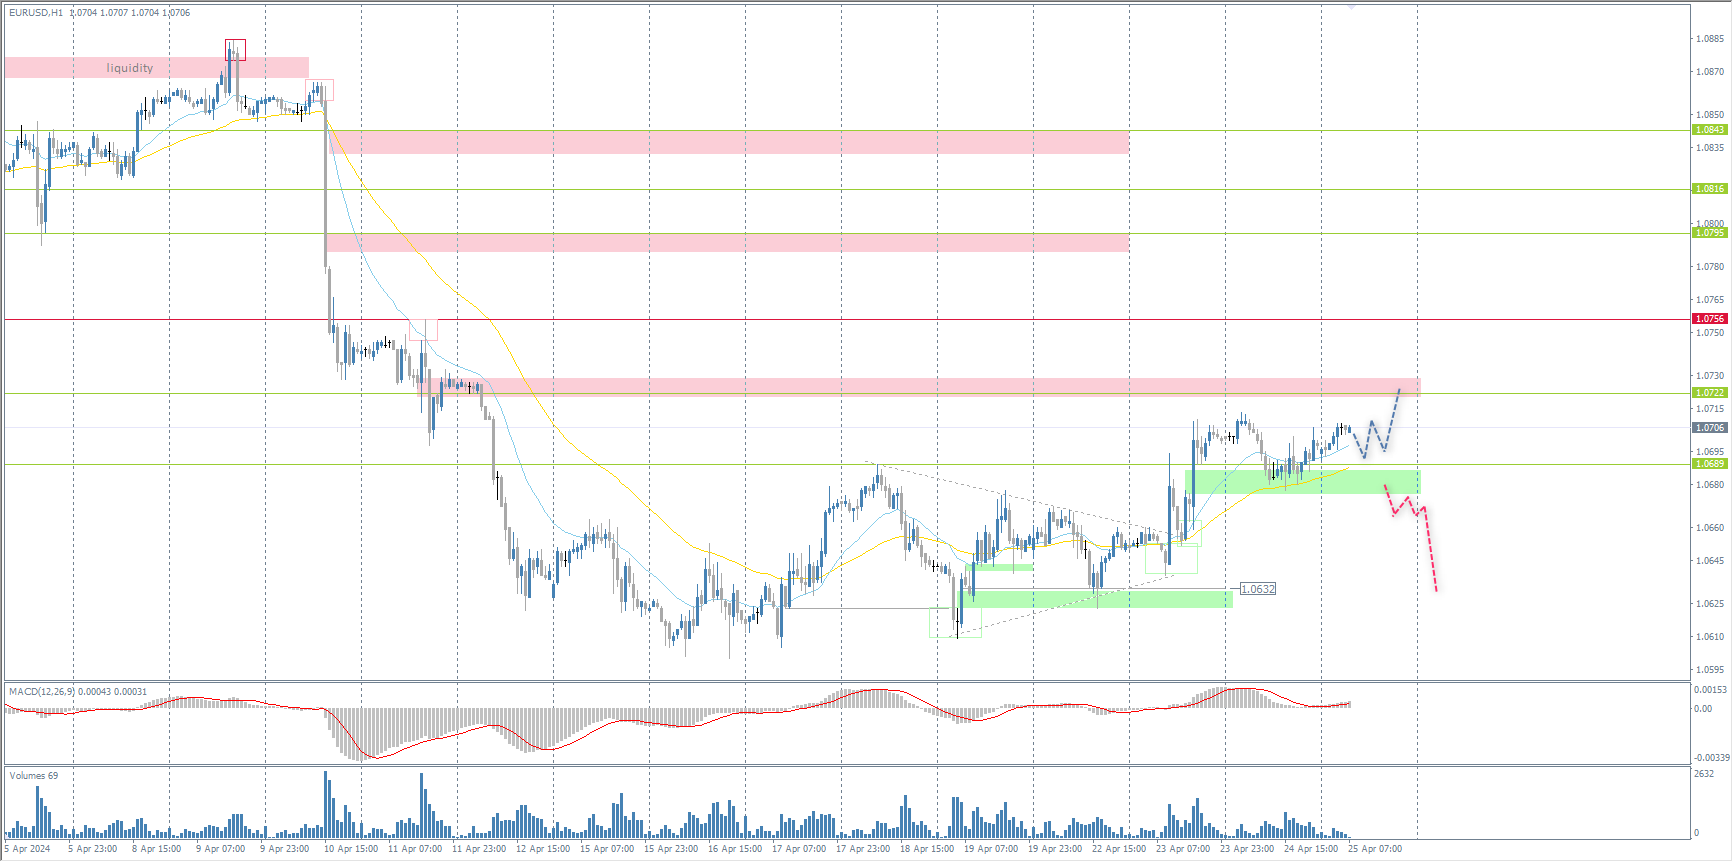
Task: Click the 1.0765 price axis value
Action: 1709,300
